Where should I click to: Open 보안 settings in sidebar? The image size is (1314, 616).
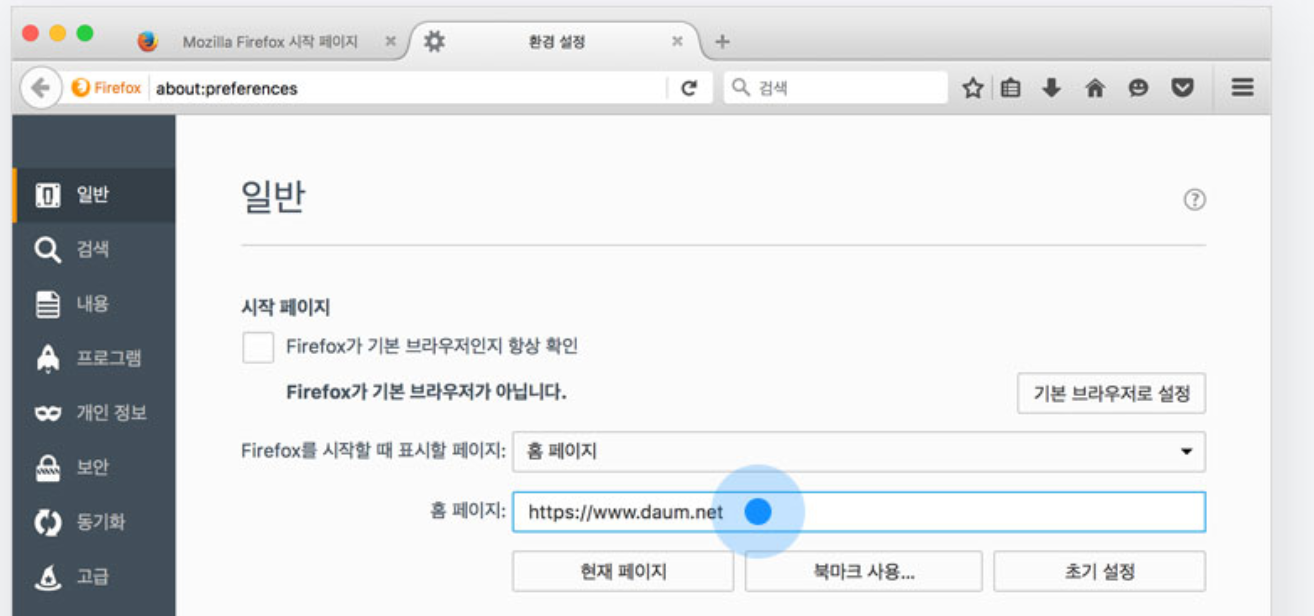point(94,467)
